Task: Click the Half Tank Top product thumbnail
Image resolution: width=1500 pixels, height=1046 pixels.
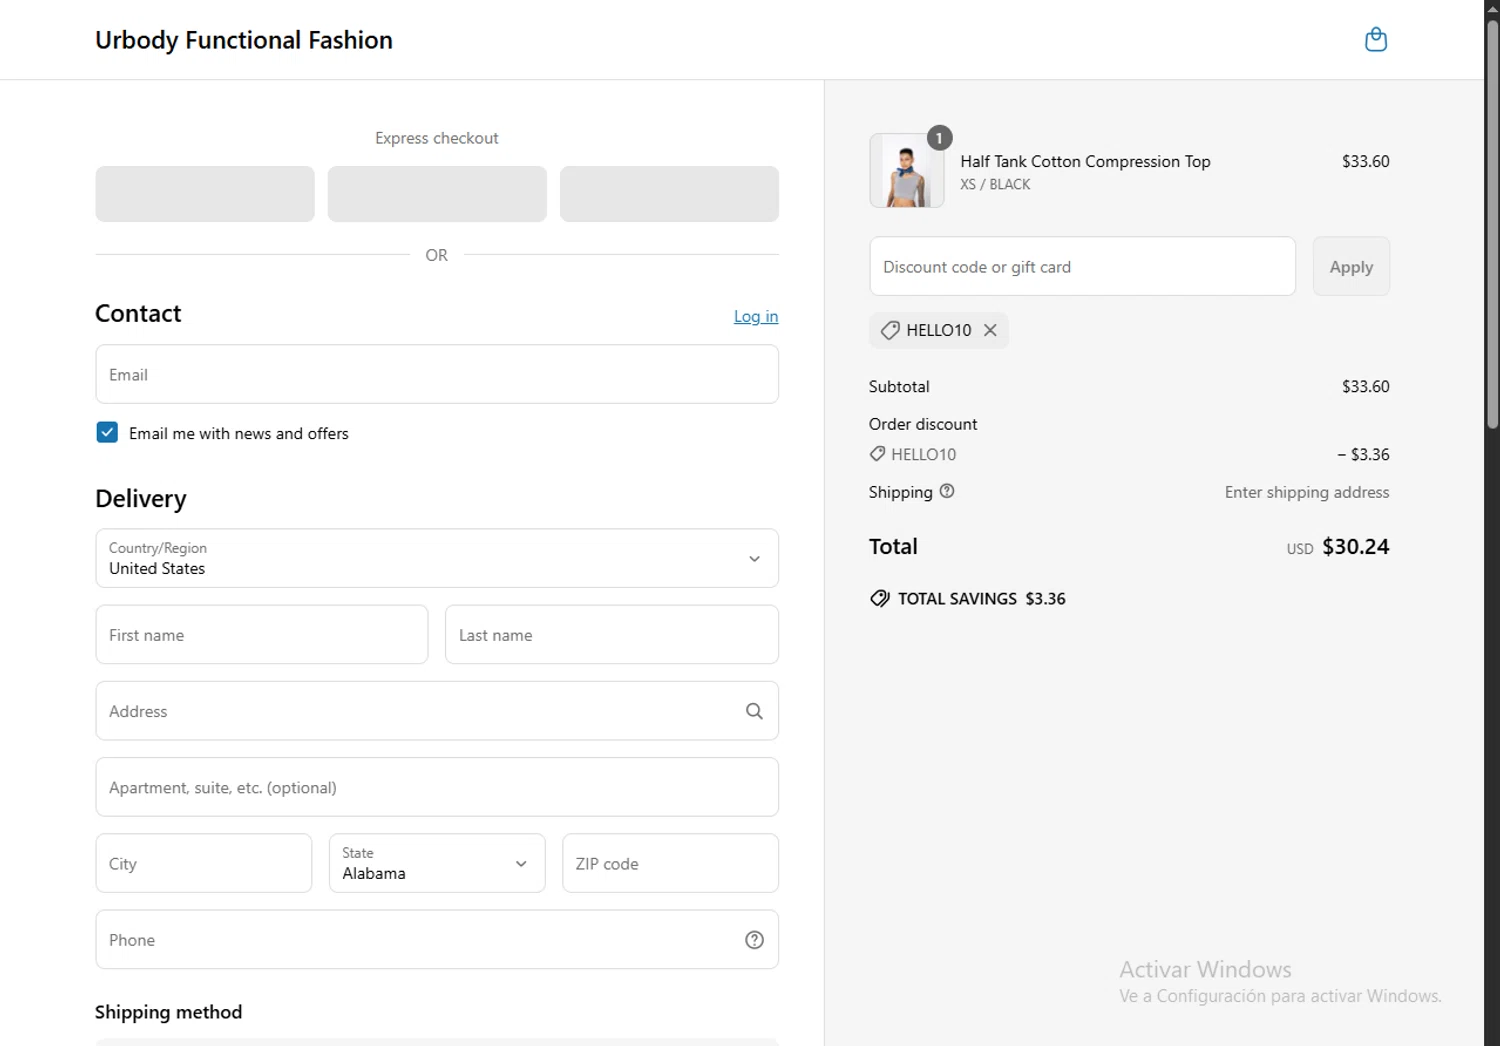Action: click(906, 170)
